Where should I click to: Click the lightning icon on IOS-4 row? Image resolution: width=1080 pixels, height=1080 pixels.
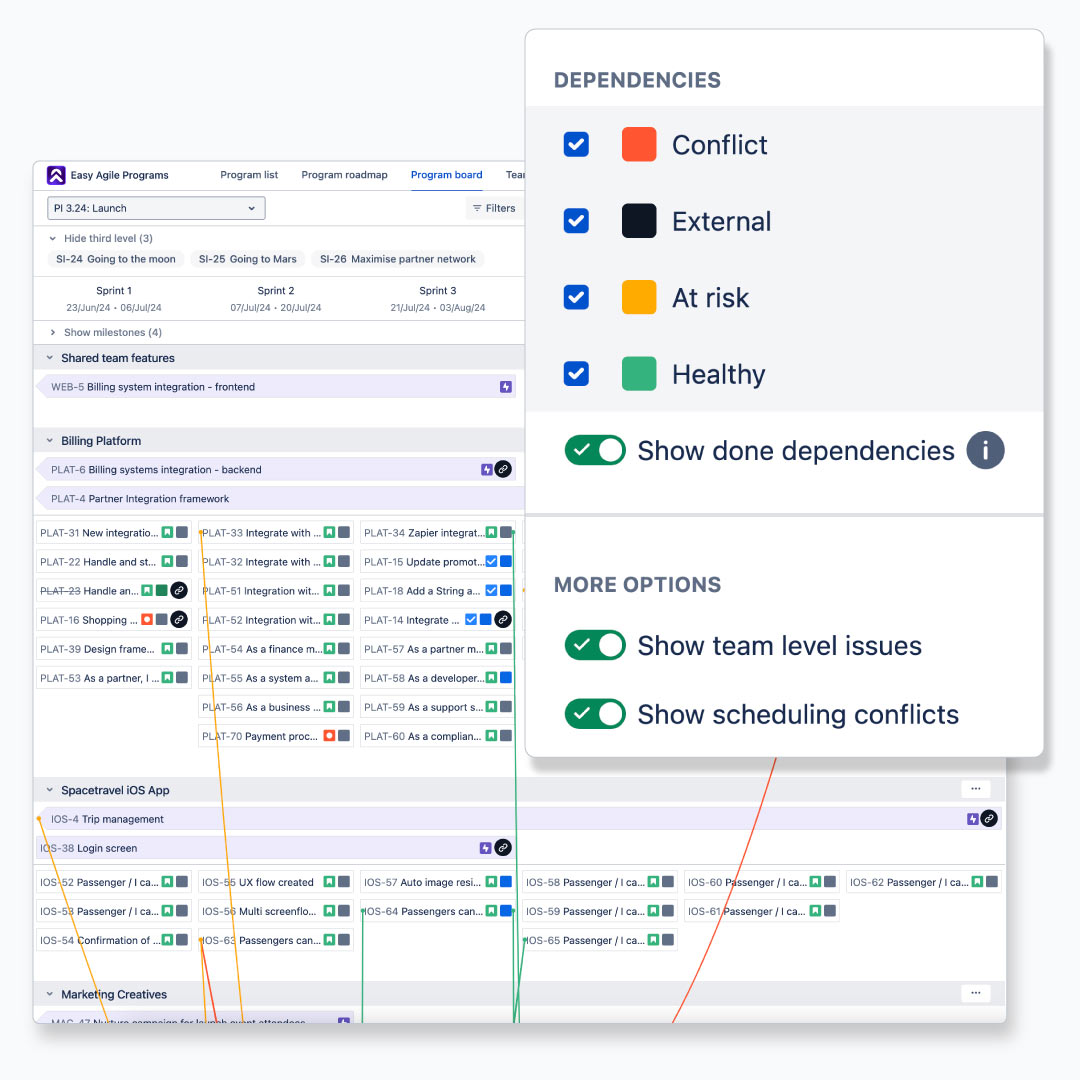pyautogui.click(x=973, y=819)
